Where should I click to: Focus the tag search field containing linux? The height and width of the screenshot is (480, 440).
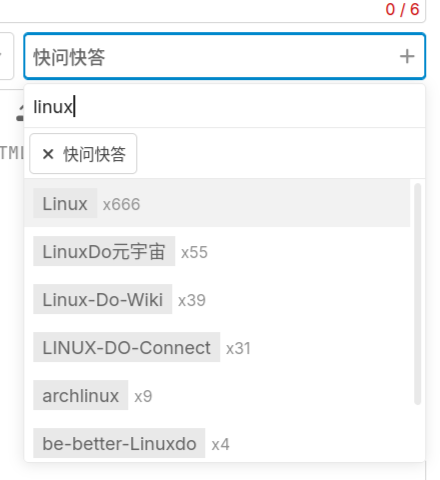[x=225, y=107]
